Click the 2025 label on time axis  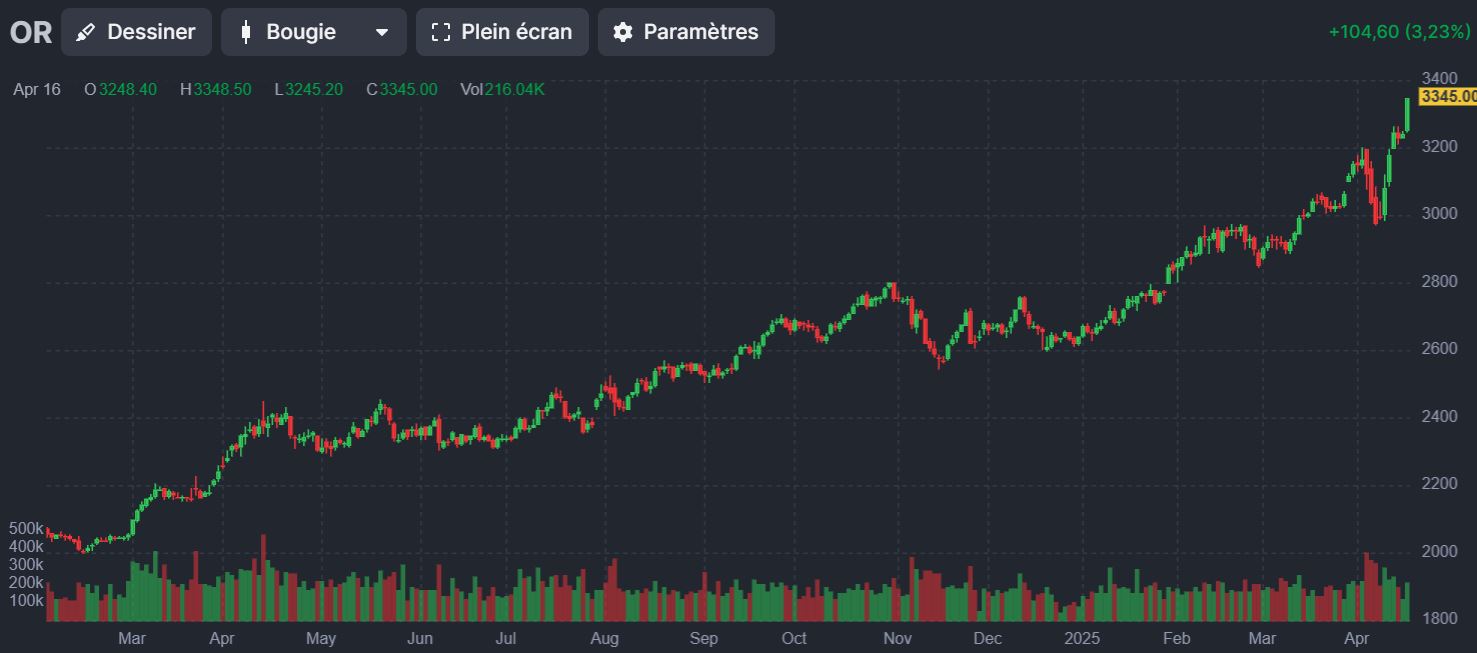(x=1081, y=638)
